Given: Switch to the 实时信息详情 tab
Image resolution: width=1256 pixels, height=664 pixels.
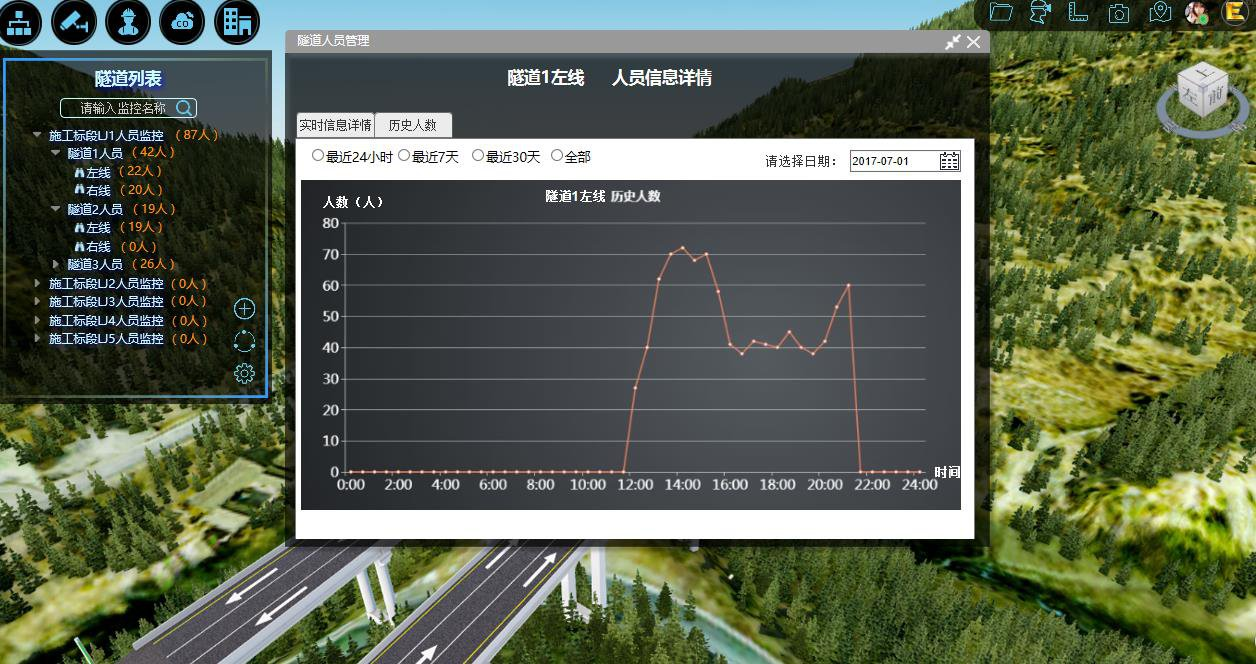Looking at the screenshot, I should point(335,125).
